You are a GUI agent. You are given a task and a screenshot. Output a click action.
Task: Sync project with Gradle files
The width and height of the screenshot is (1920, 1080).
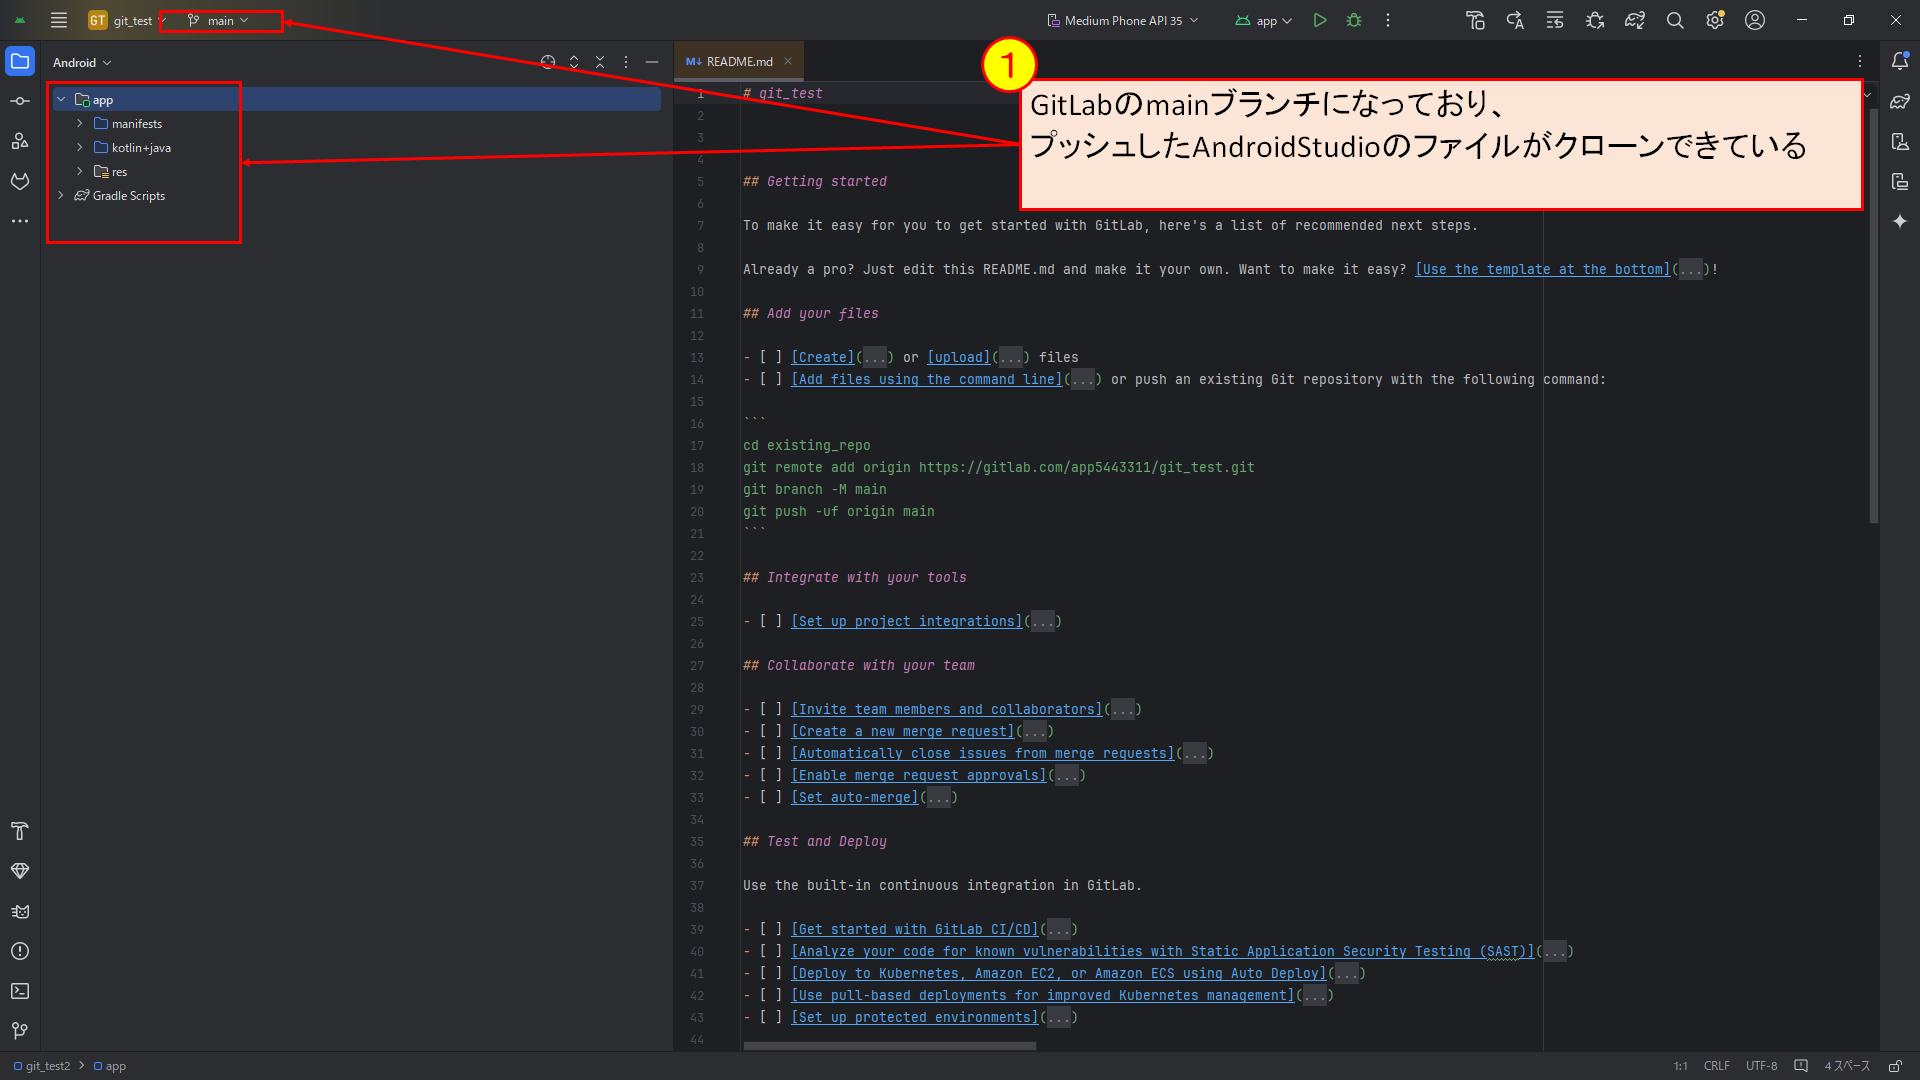coord(1635,20)
